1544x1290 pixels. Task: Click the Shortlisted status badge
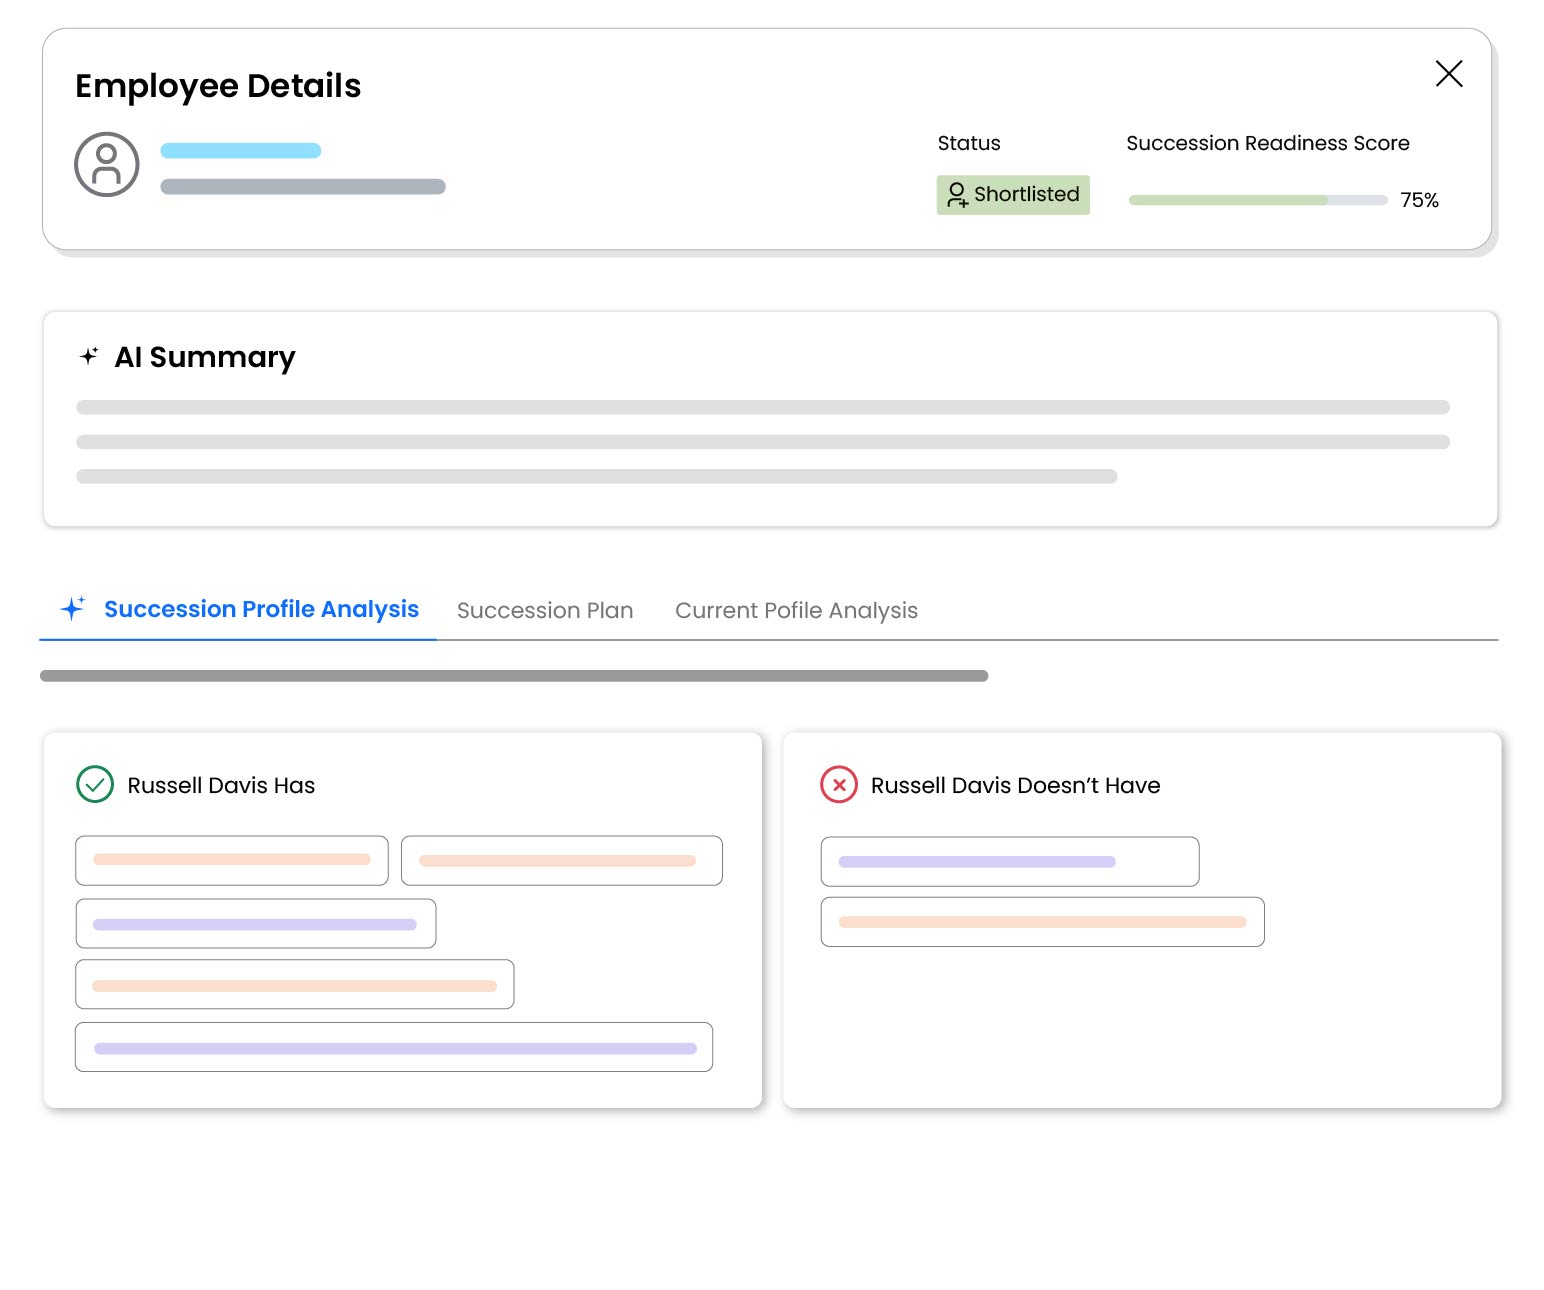click(1013, 194)
